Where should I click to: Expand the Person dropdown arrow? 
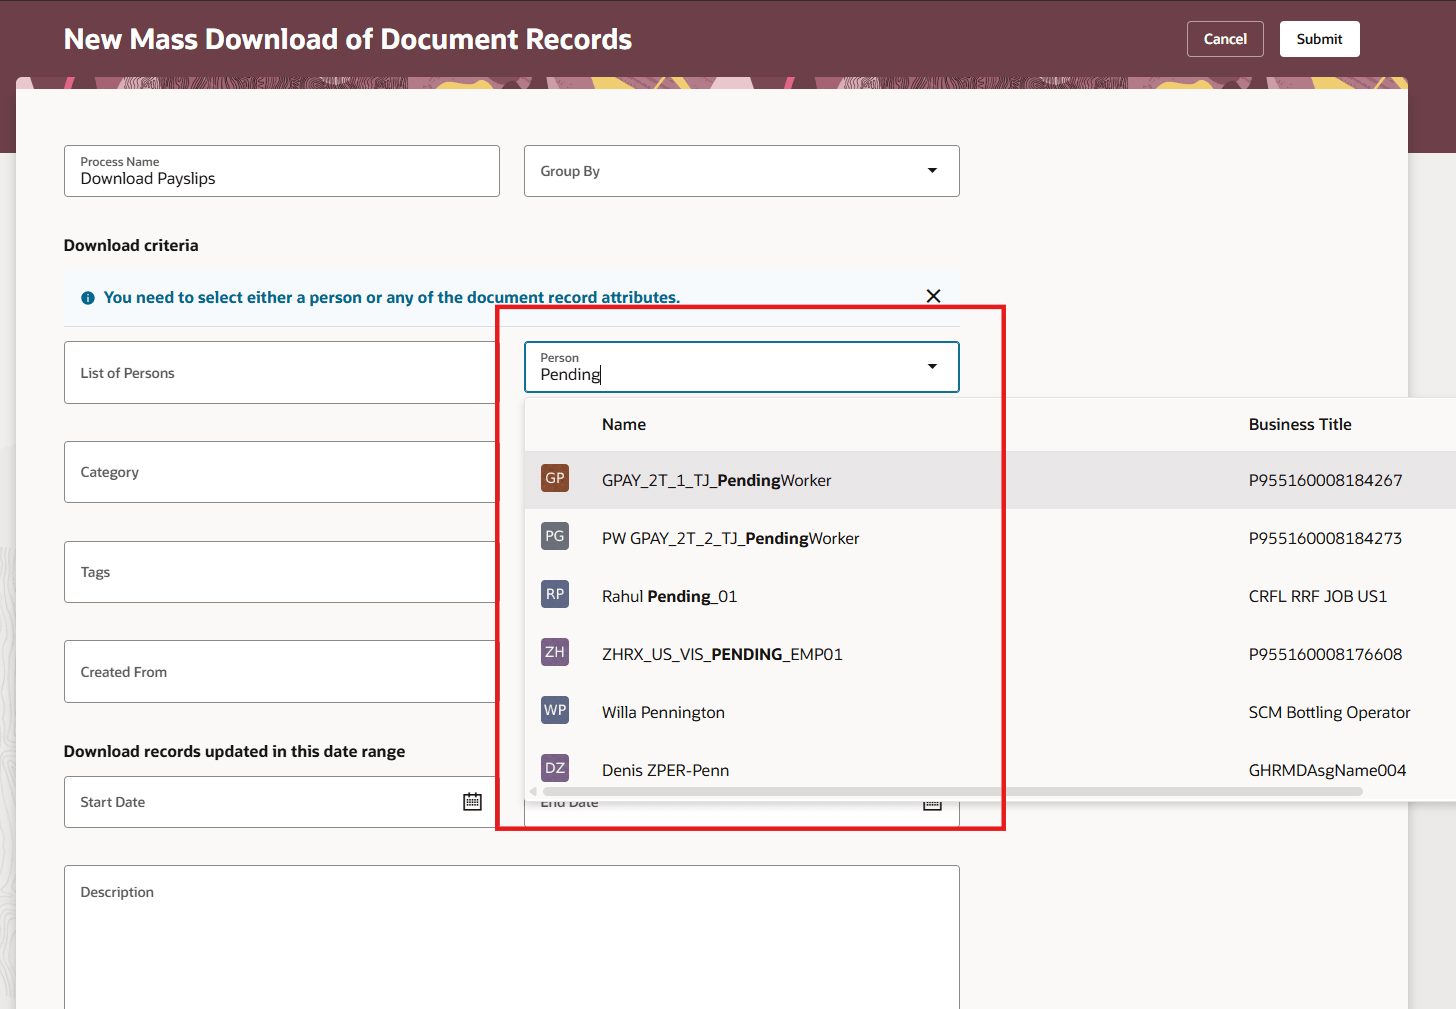coord(932,367)
